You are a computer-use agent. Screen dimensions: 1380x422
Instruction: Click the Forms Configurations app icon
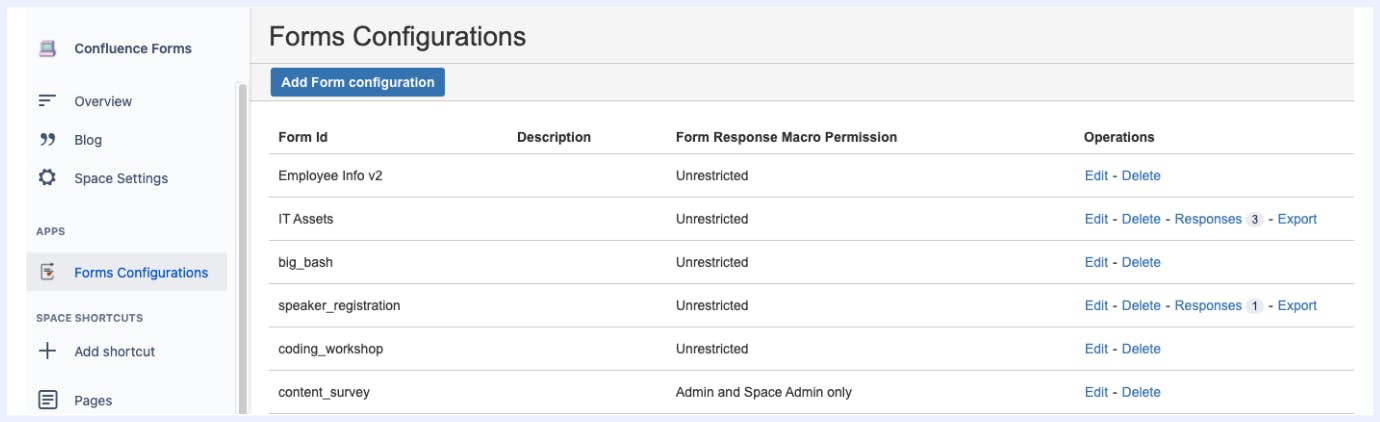tap(47, 272)
